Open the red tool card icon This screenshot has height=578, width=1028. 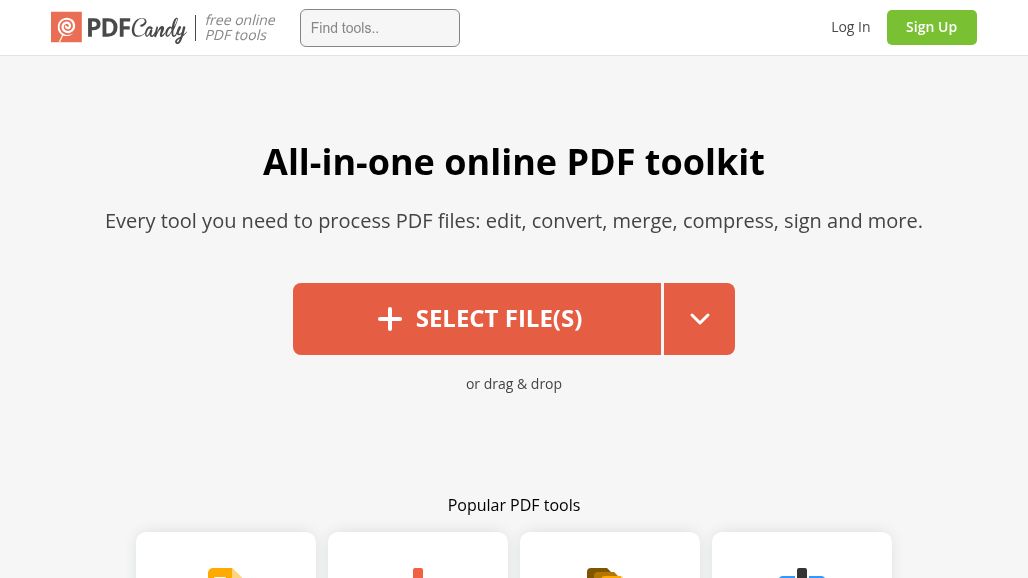[418, 573]
